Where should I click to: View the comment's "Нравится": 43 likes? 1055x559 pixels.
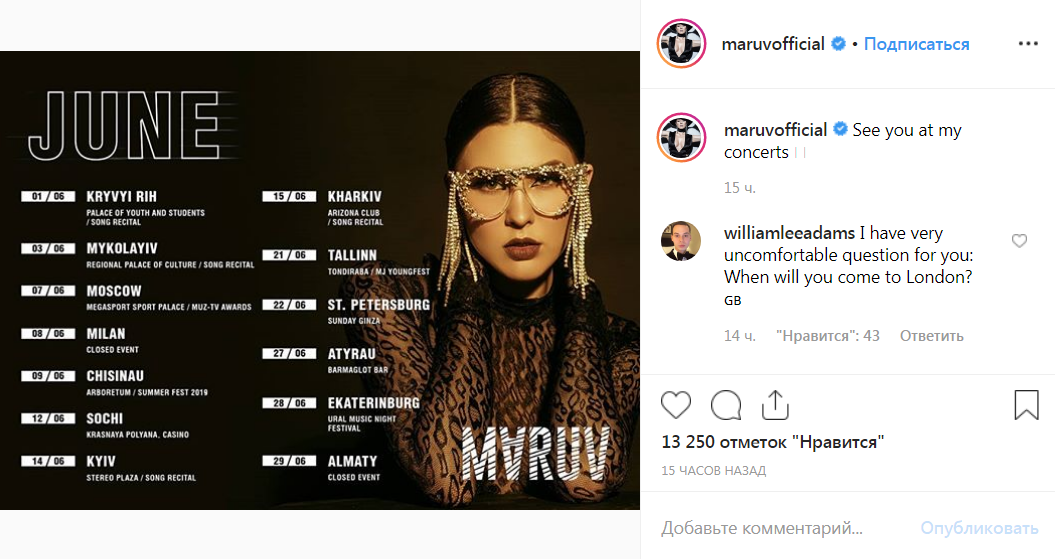[828, 336]
